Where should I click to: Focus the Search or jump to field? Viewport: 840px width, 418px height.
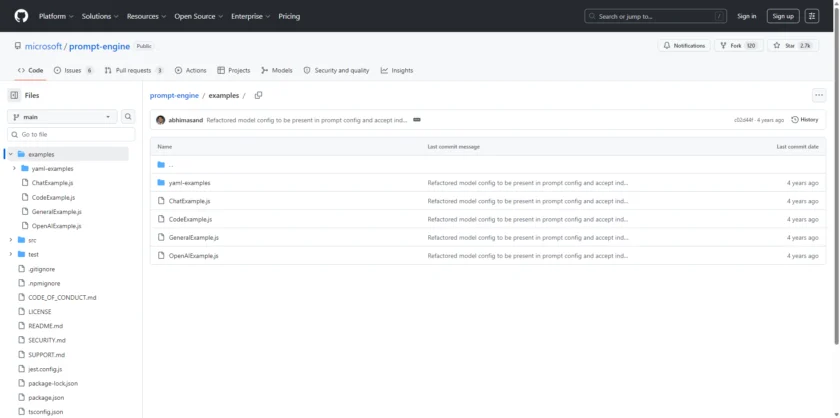pyautogui.click(x=656, y=16)
